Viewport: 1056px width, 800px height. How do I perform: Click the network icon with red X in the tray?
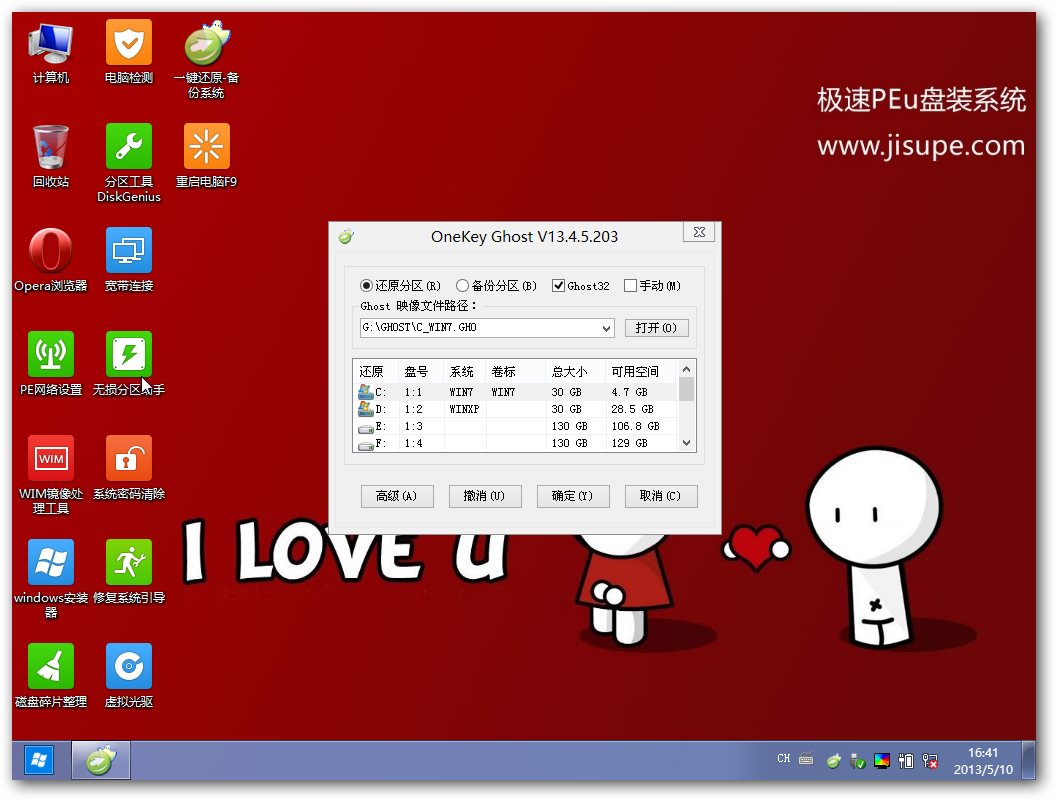[x=930, y=761]
